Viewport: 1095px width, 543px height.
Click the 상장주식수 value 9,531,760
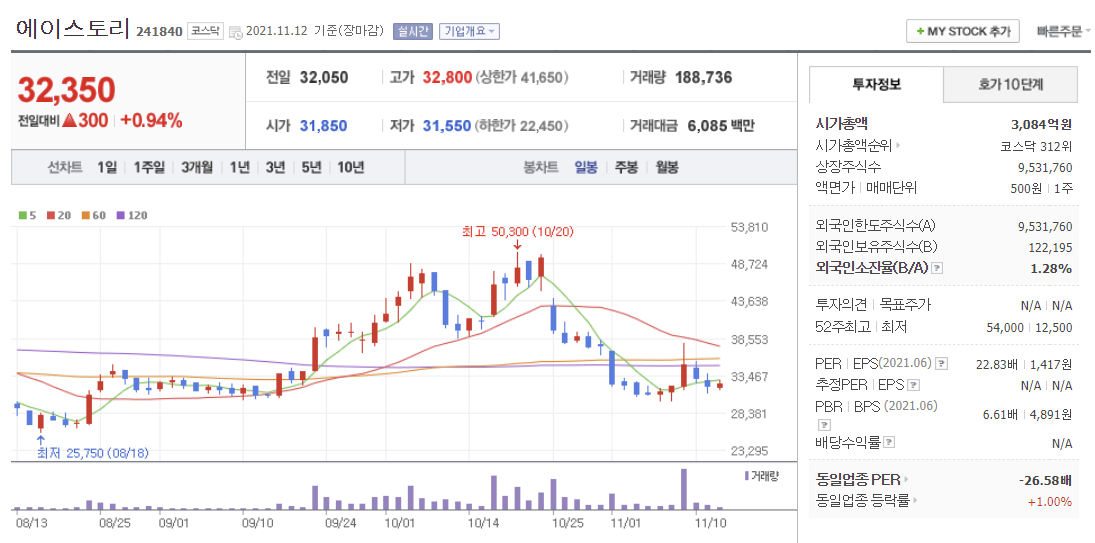pyautogui.click(x=1045, y=167)
